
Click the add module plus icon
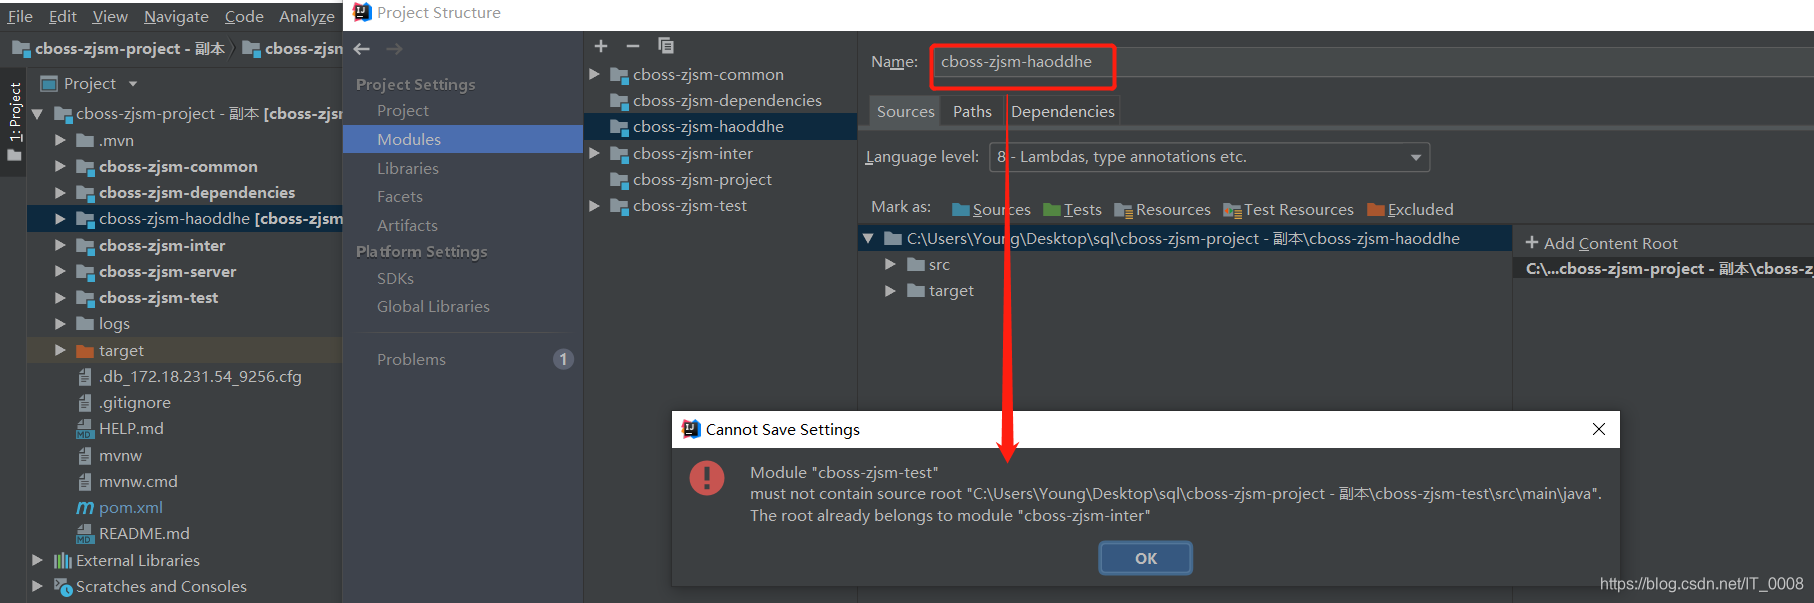tap(601, 46)
